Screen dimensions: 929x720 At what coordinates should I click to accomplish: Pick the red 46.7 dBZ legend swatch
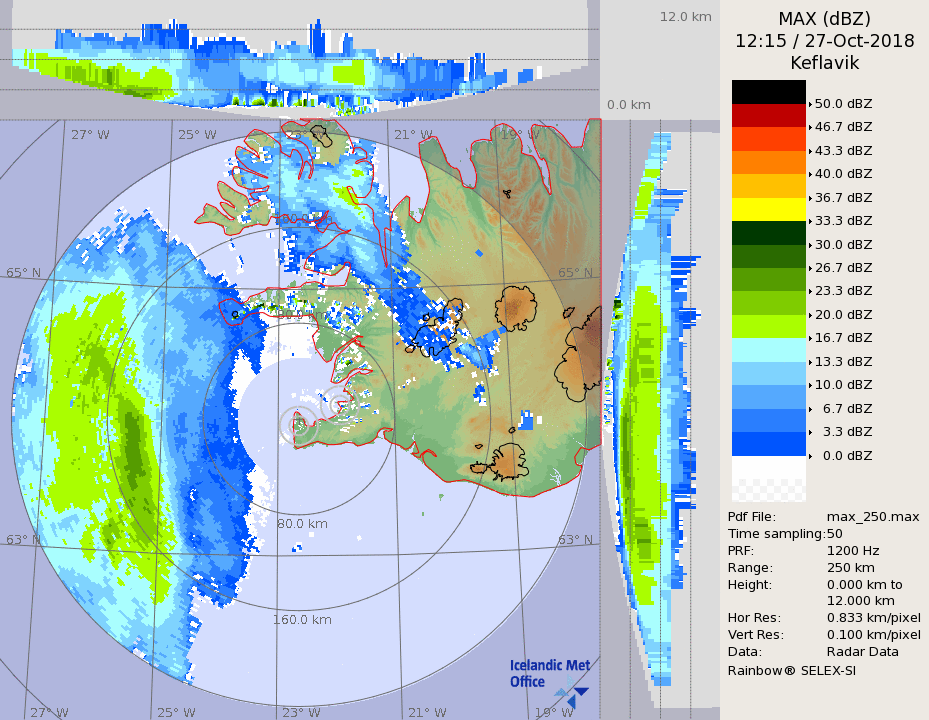[x=768, y=115]
